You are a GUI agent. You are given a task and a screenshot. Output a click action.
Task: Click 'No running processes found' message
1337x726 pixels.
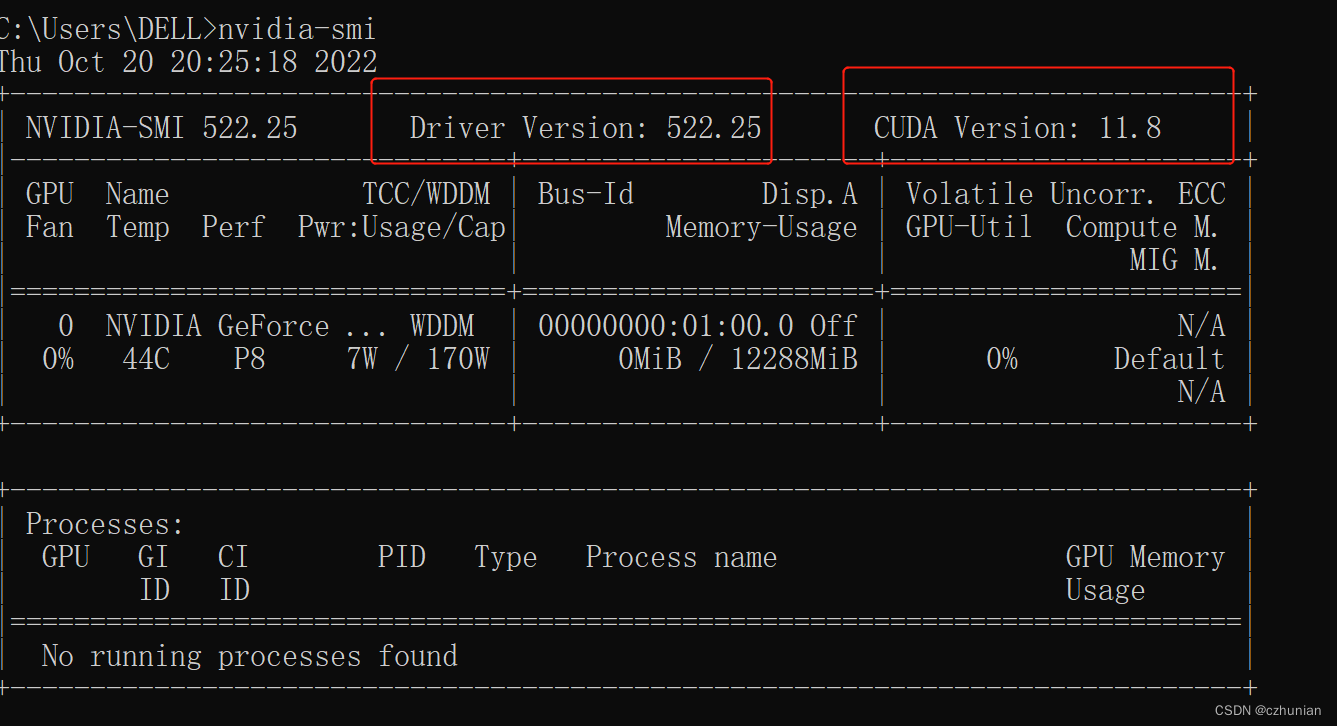coord(249,656)
